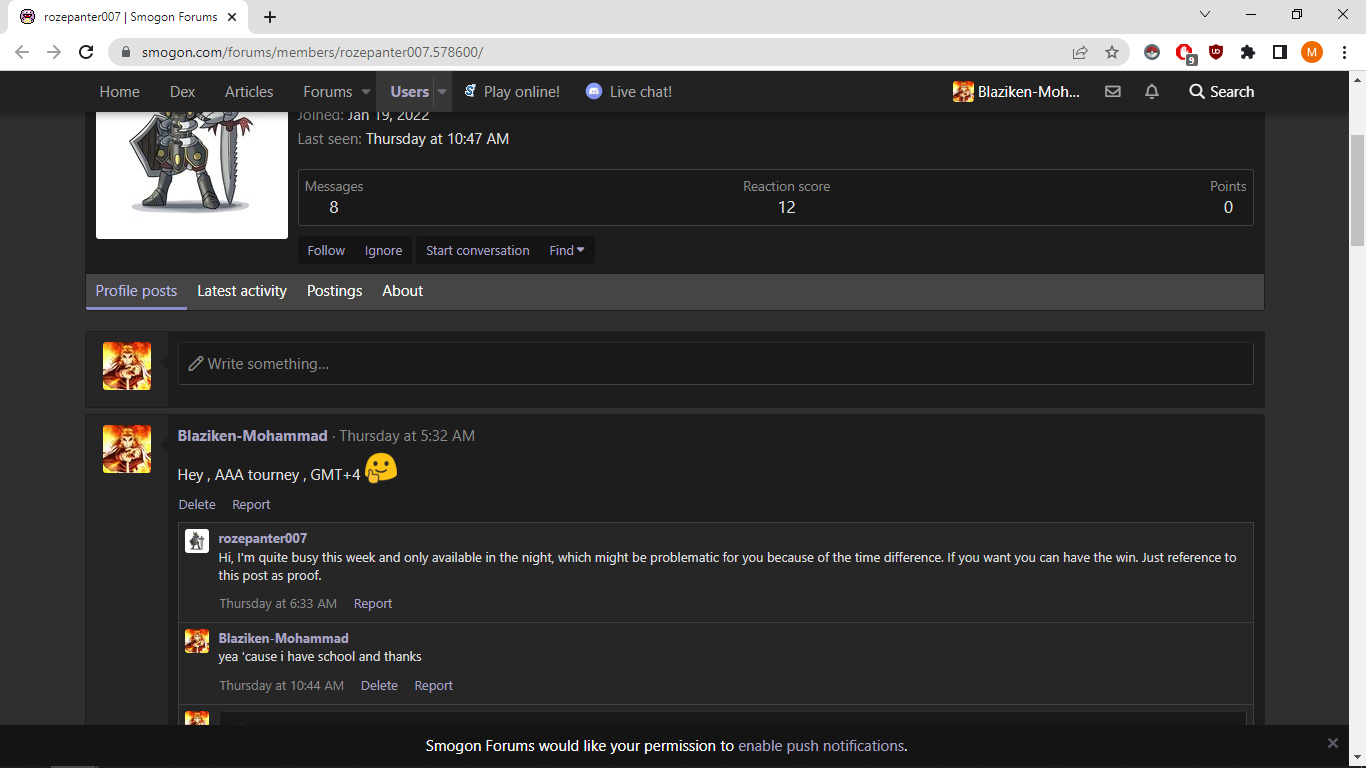Select the Profile posts tab
Viewport: 1366px width, 768px height.
pyautogui.click(x=136, y=291)
